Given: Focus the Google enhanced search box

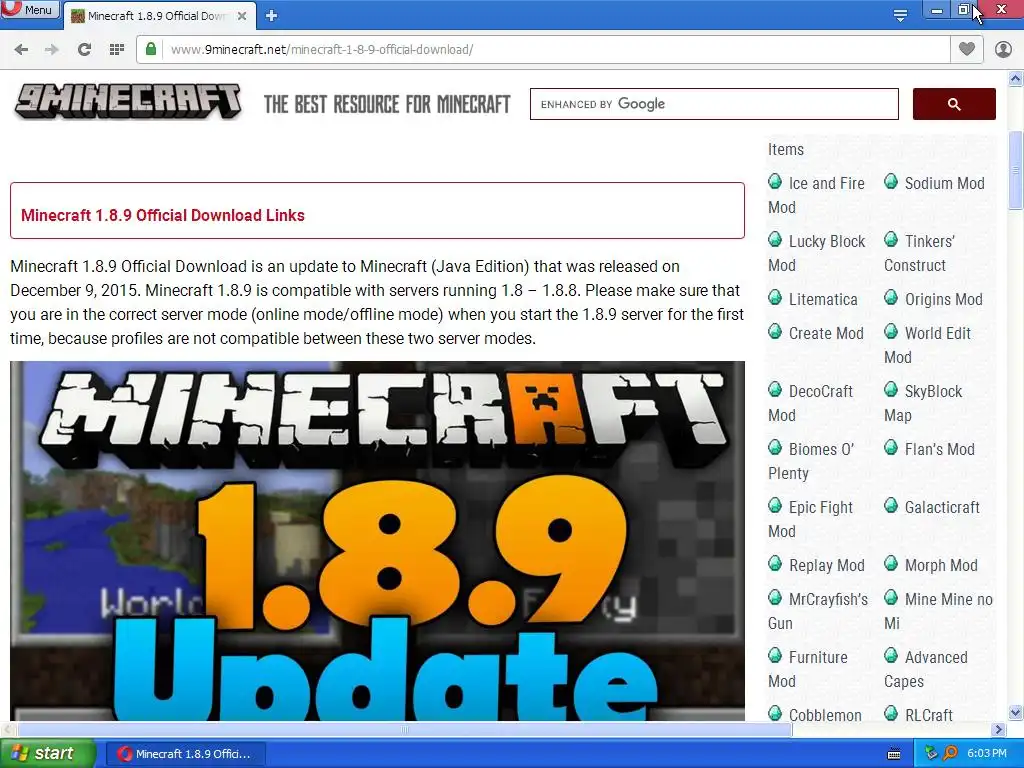Looking at the screenshot, I should (x=714, y=104).
